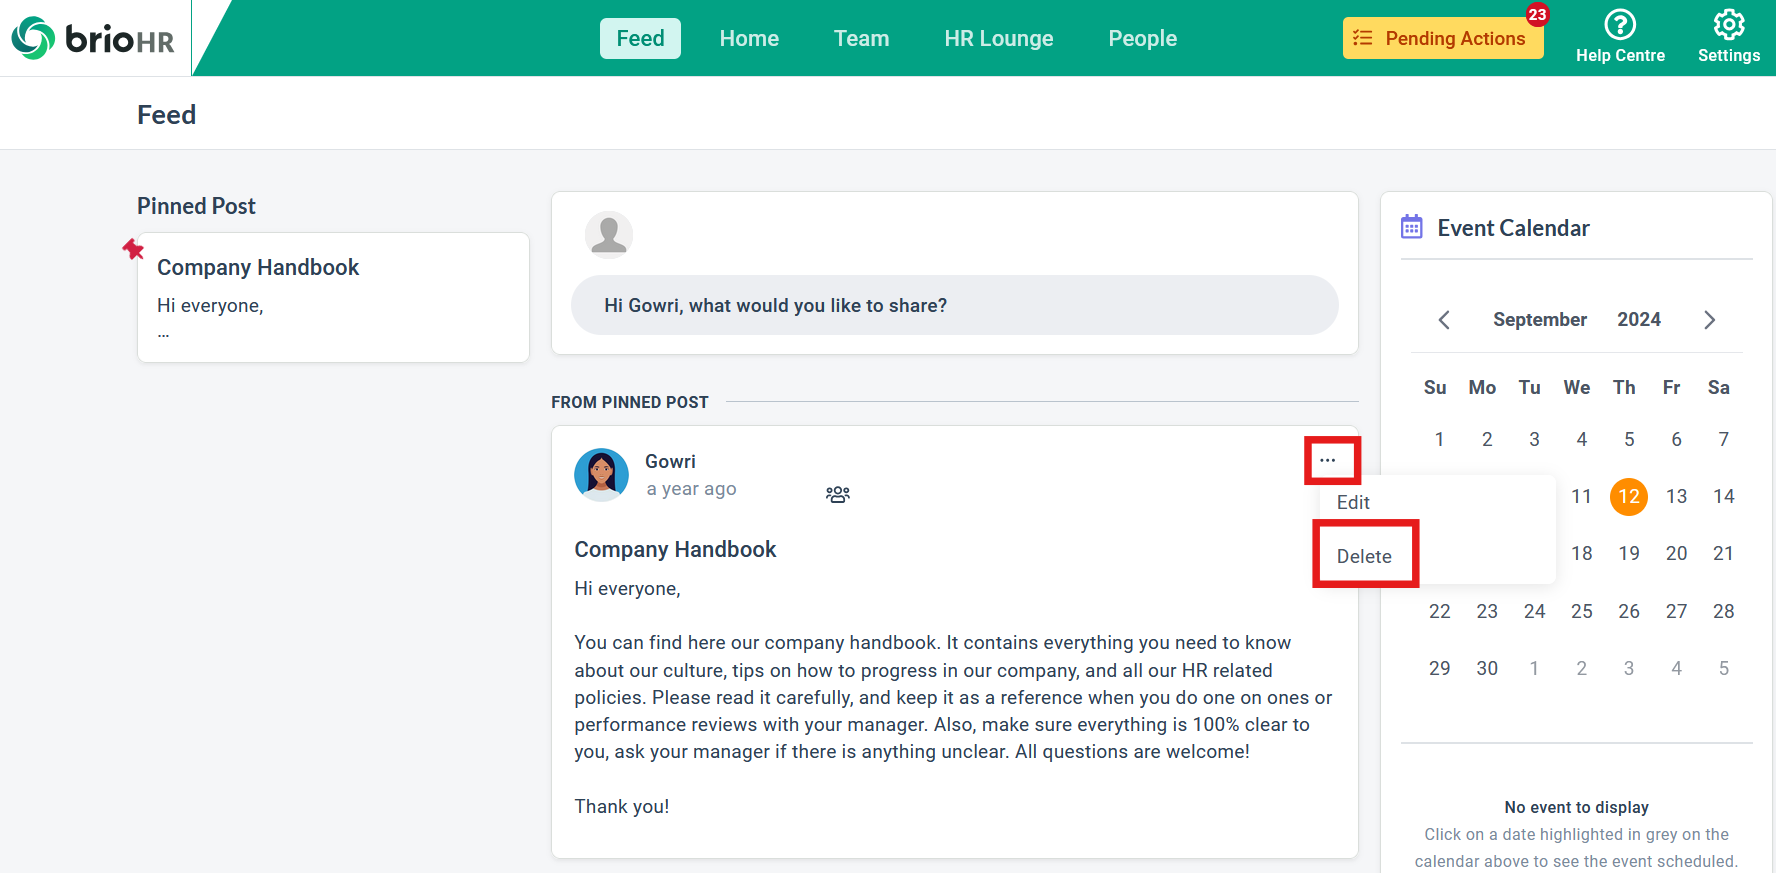Open the People tab
This screenshot has width=1776, height=873.
(1143, 38)
